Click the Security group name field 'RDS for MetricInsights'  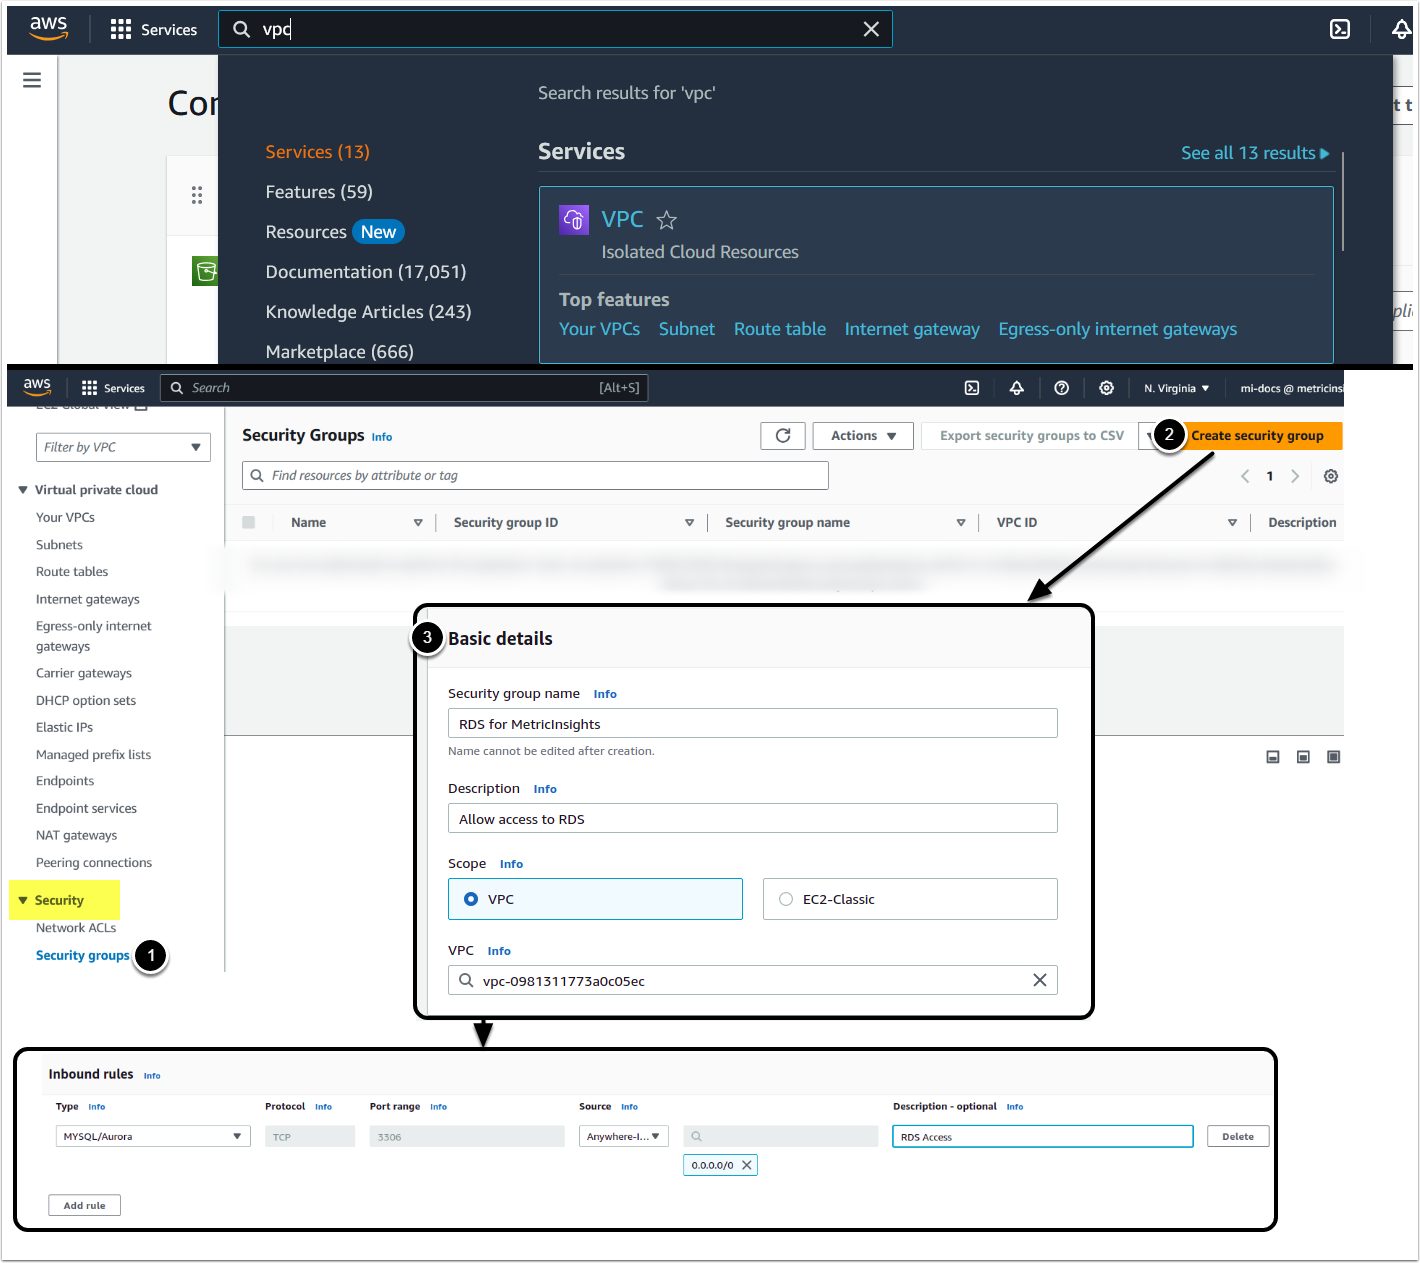(x=752, y=723)
